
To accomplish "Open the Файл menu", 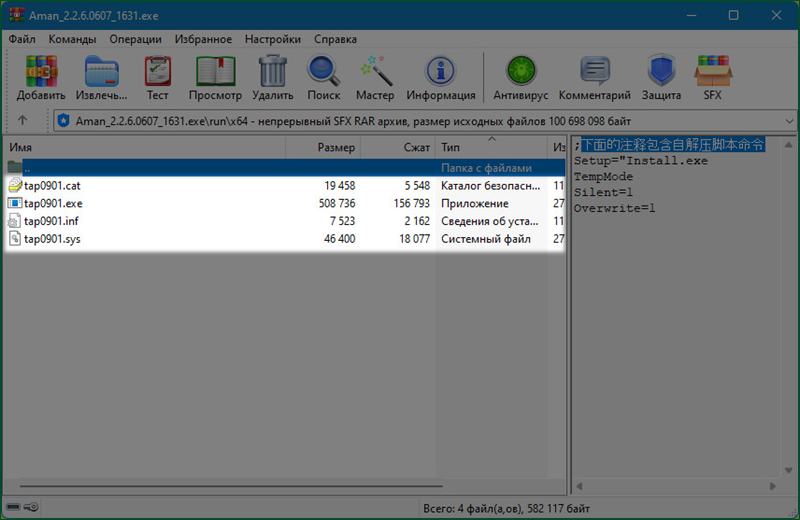I will click(x=22, y=39).
